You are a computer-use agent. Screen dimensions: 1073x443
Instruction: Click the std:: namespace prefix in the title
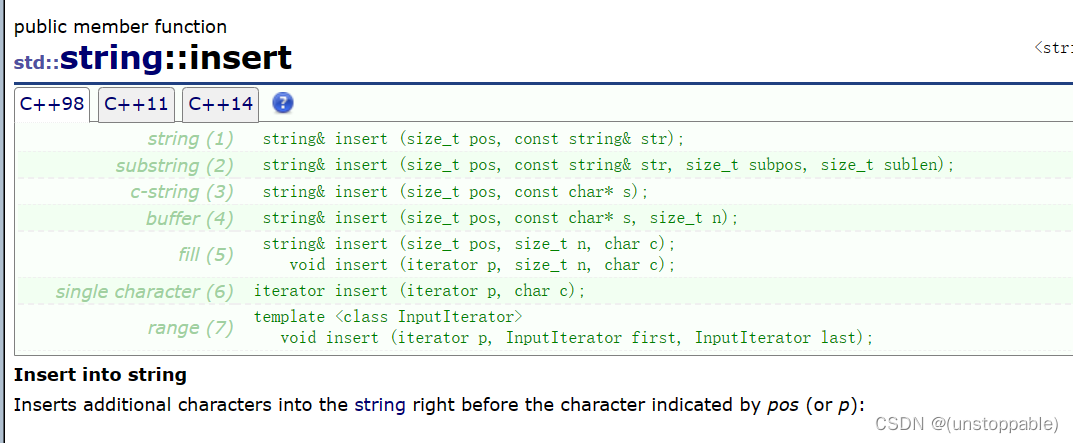coord(36,62)
